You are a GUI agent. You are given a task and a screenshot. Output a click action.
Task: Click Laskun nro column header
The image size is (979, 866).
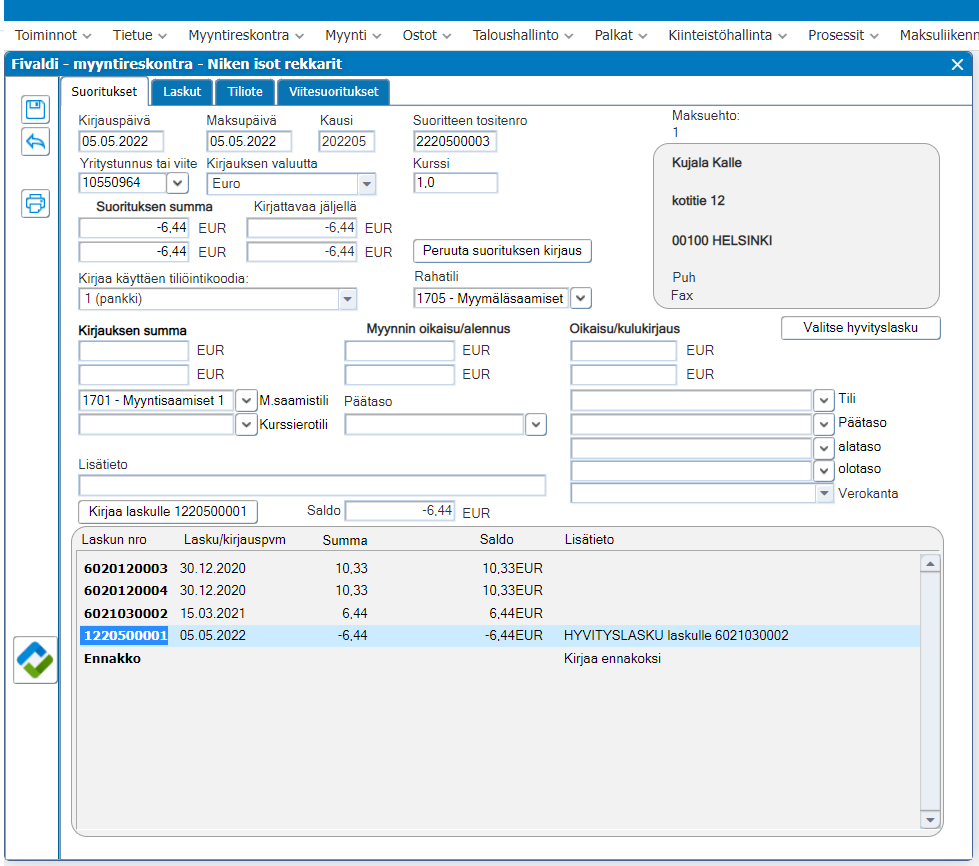pyautogui.click(x=114, y=540)
